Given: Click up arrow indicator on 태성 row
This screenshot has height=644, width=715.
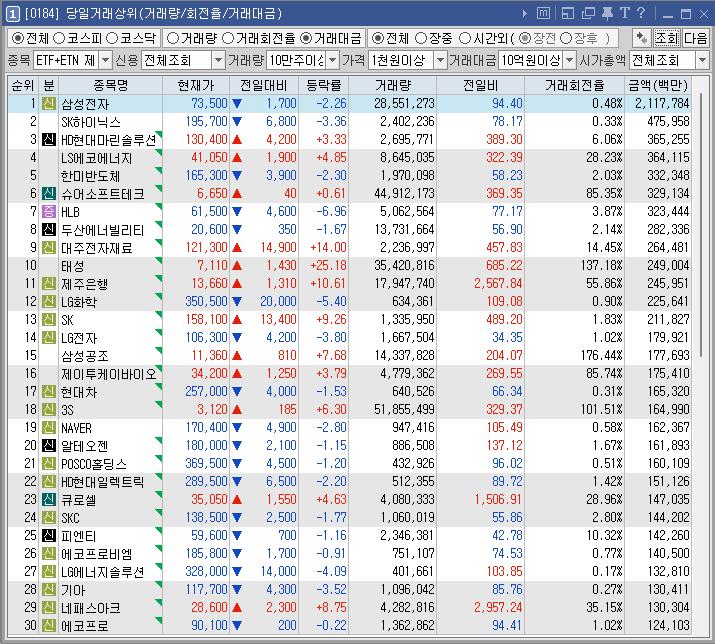Looking at the screenshot, I should pyautogui.click(x=237, y=265).
